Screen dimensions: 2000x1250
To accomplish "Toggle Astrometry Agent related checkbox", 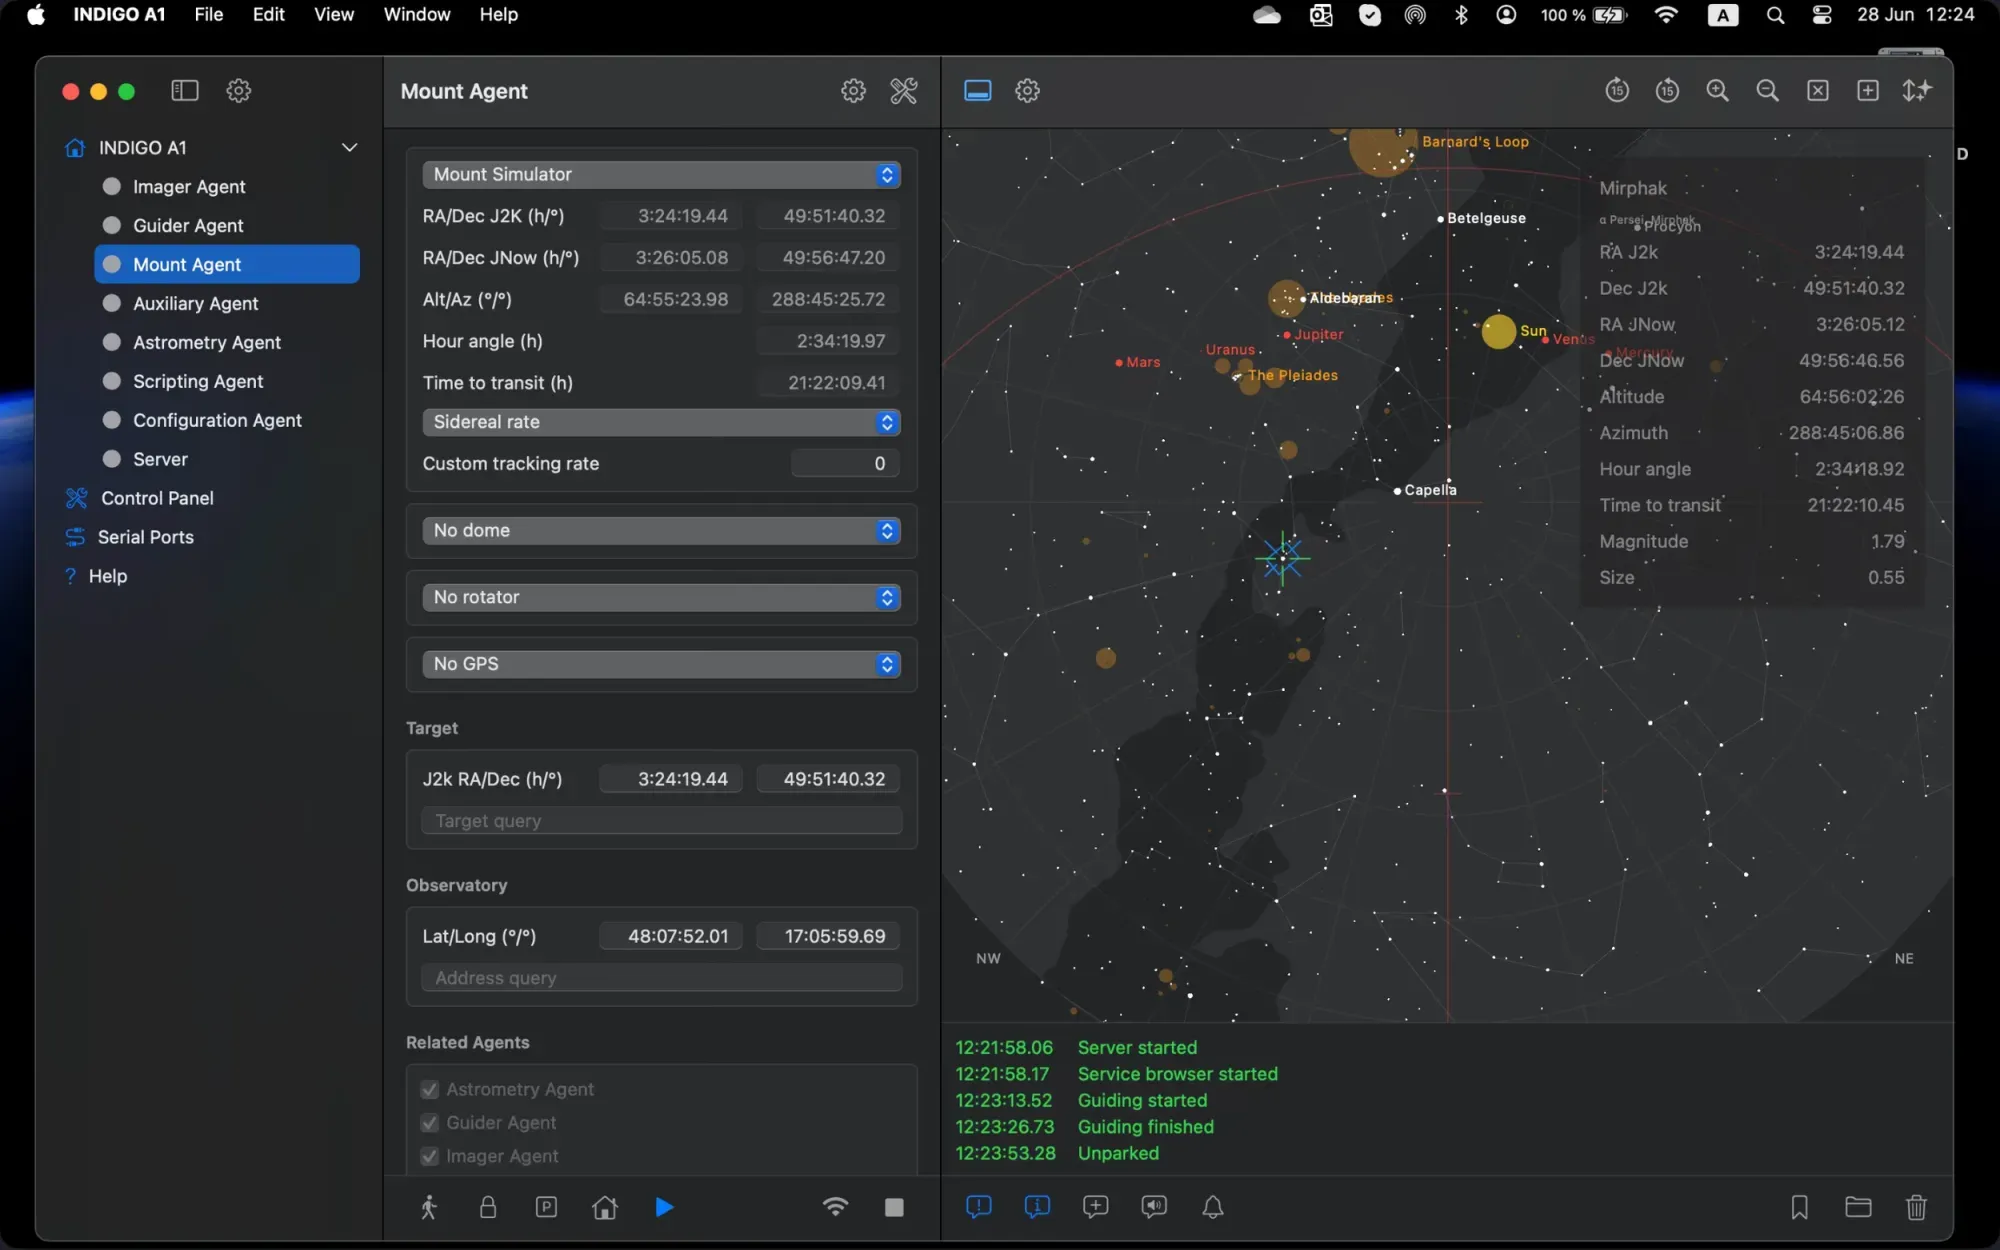I will (430, 1089).
